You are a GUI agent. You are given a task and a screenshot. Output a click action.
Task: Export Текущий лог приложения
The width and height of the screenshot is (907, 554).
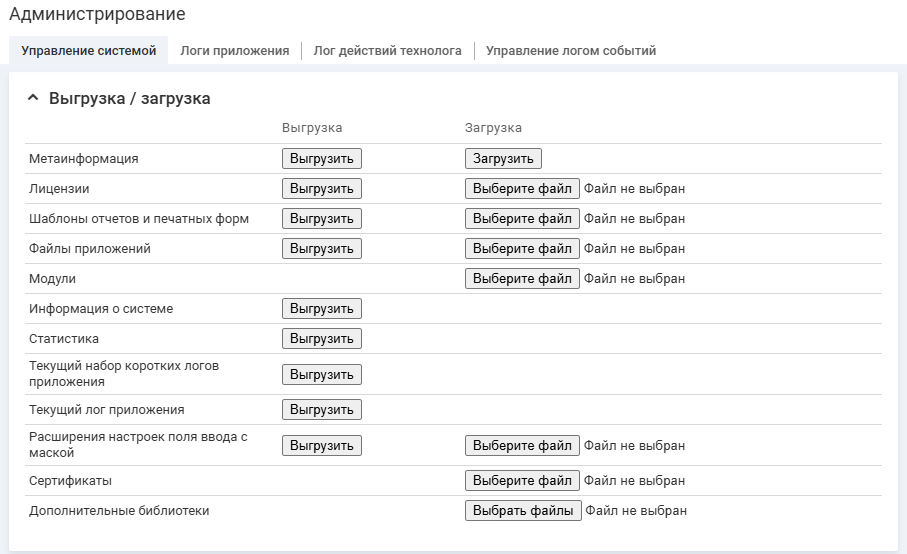pos(322,410)
